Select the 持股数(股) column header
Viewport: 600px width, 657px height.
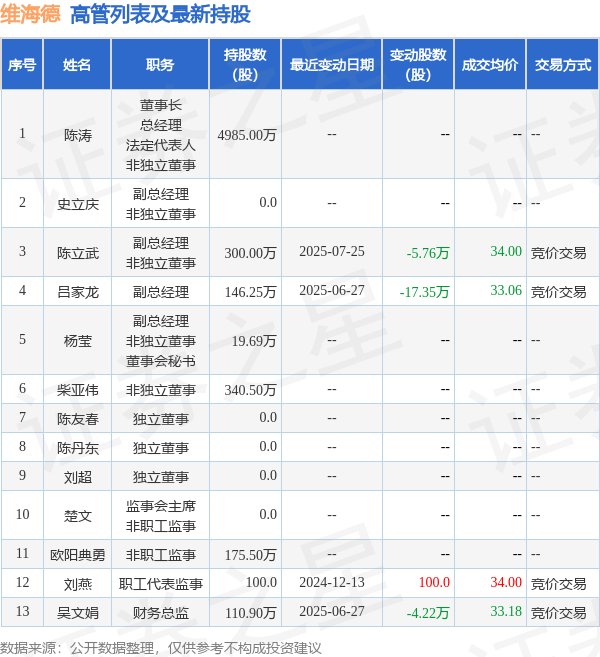(x=245, y=65)
